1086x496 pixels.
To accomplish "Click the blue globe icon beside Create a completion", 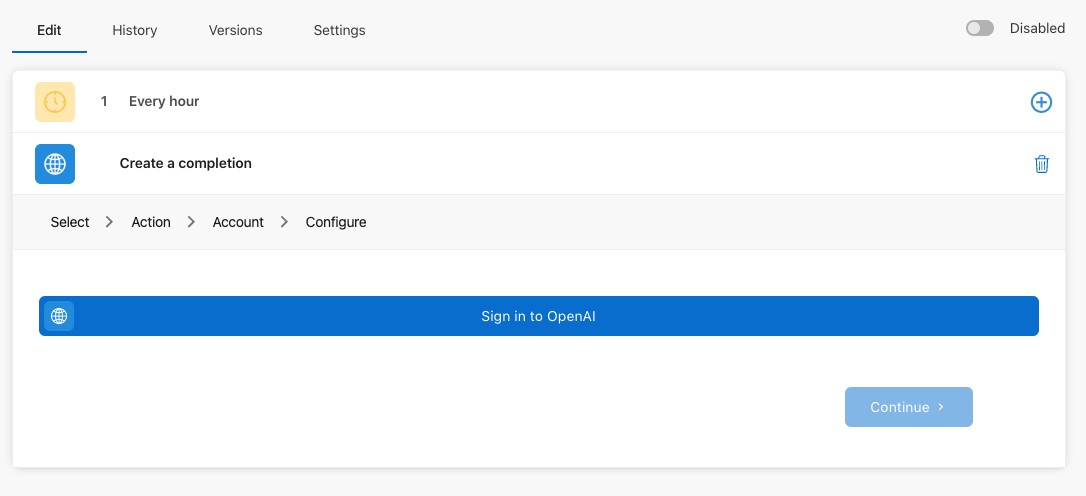I will tap(55, 164).
